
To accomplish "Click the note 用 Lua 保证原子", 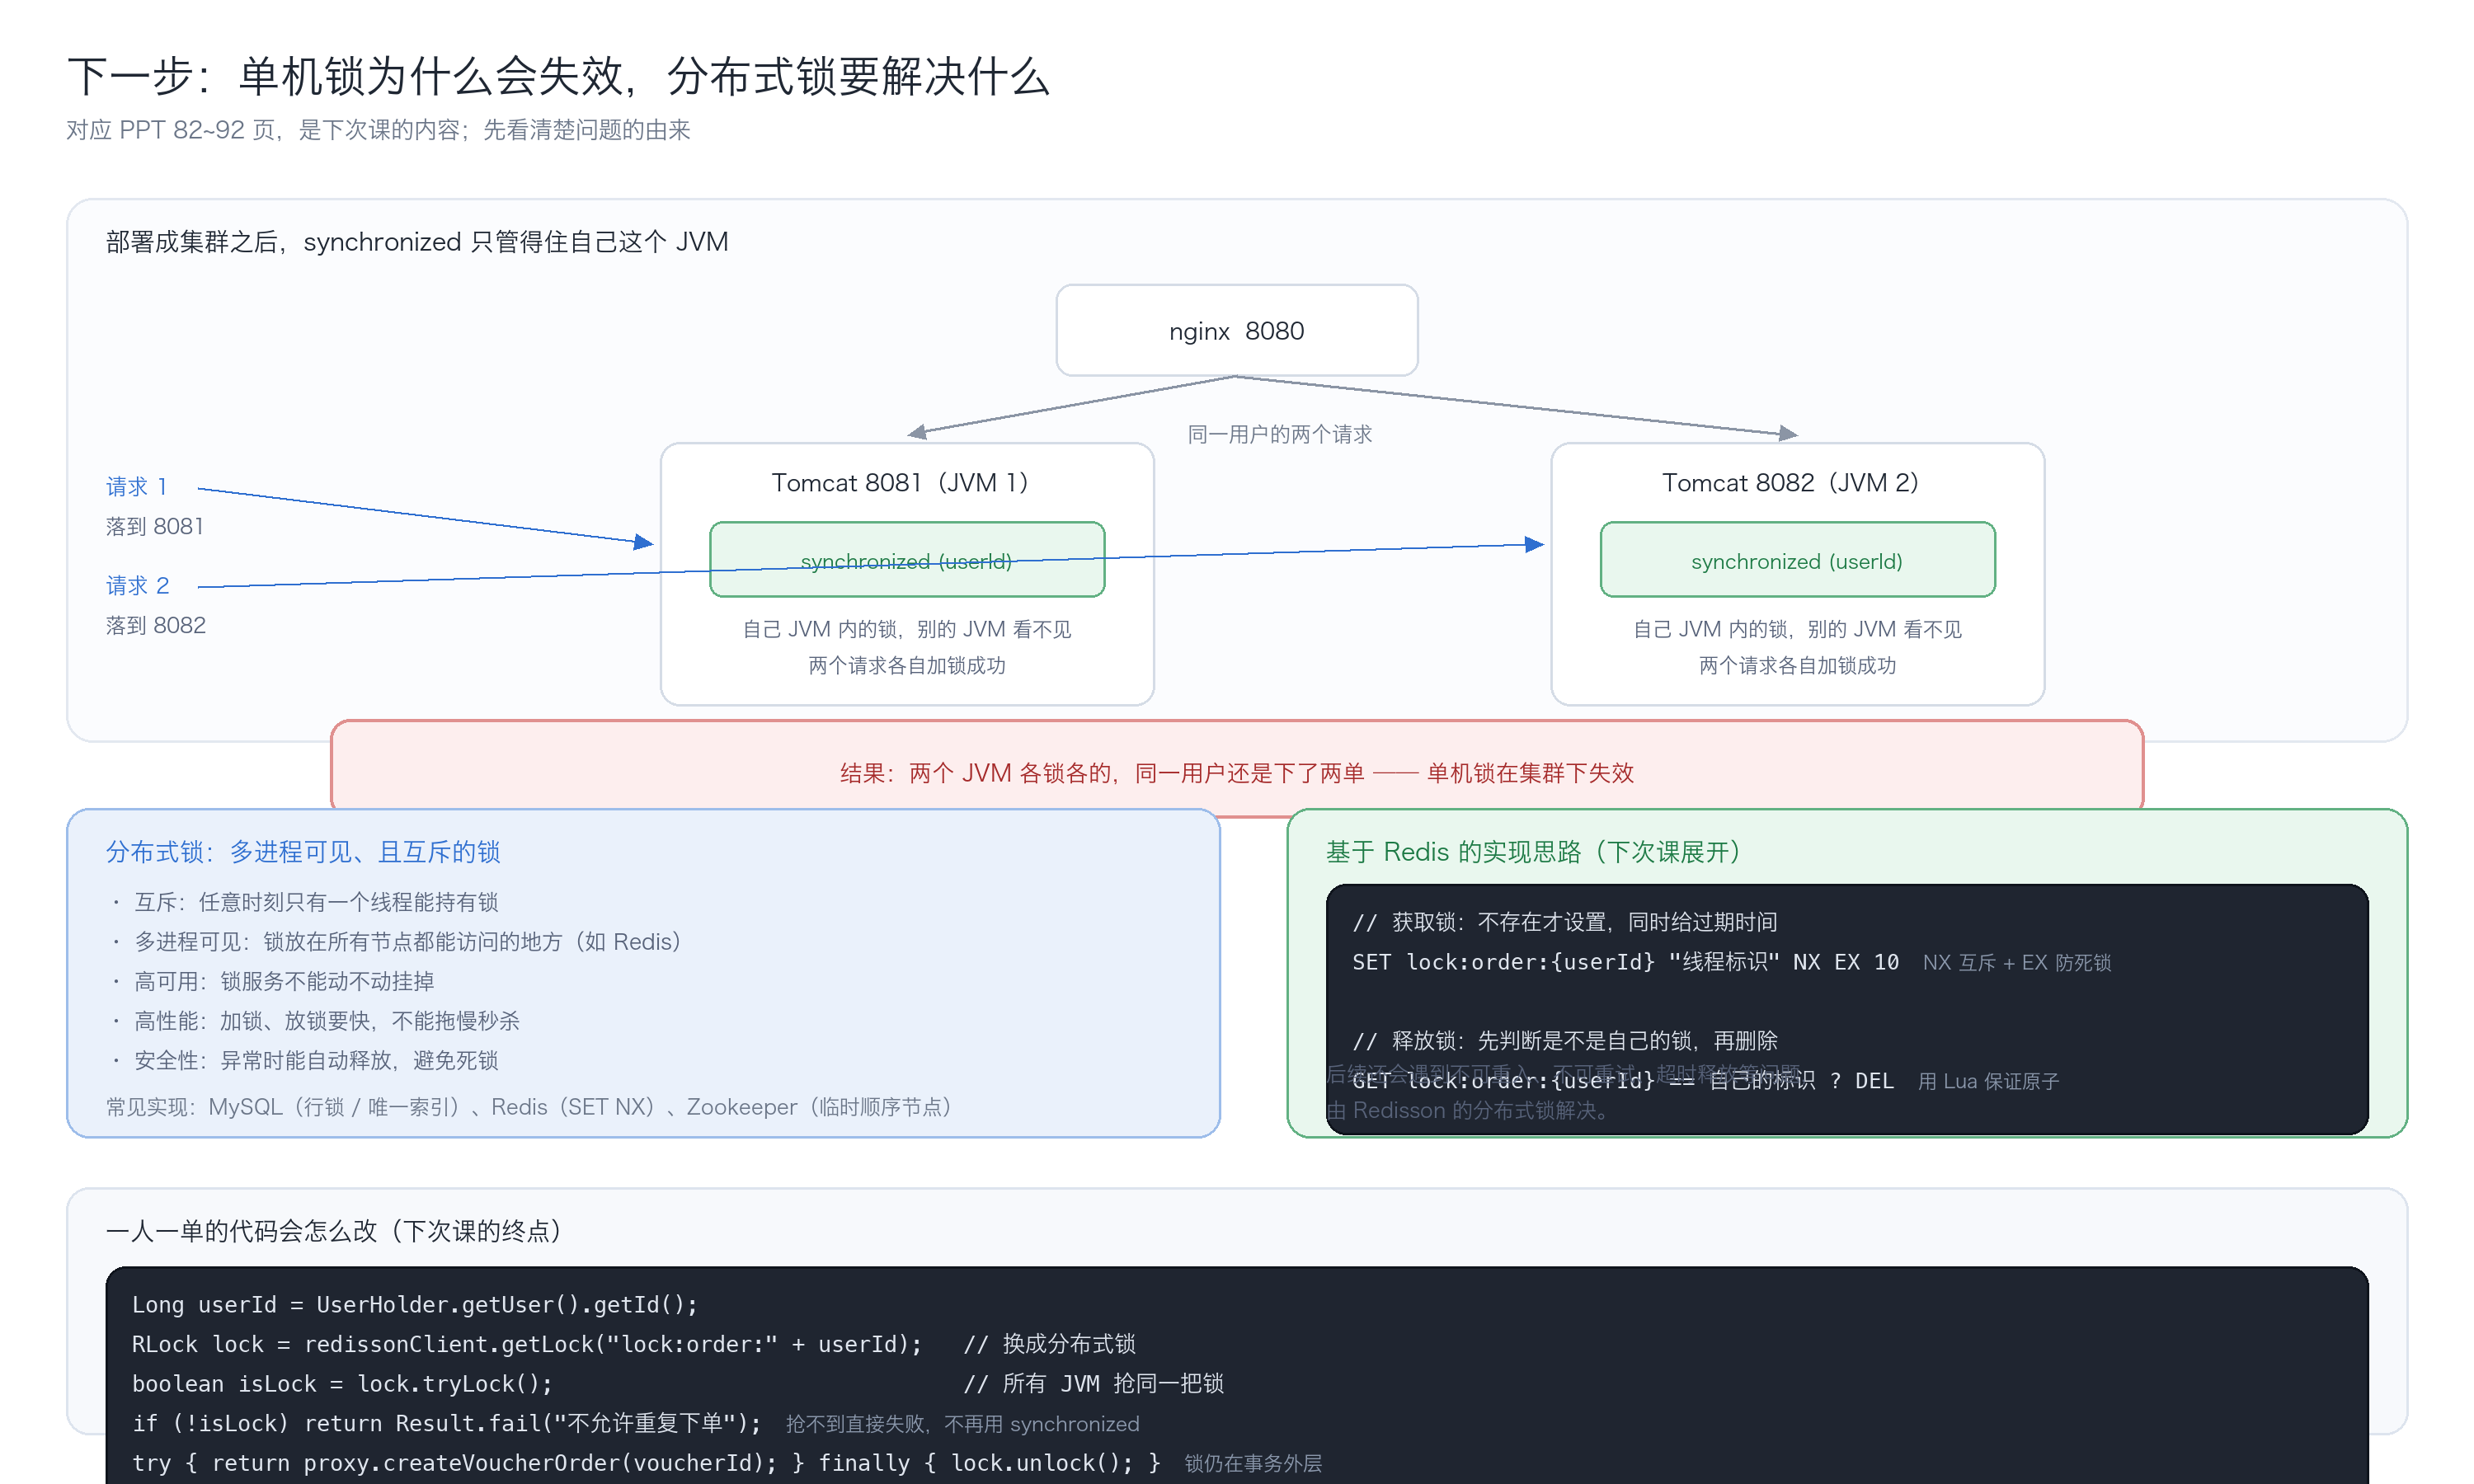I will 1988,1082.
